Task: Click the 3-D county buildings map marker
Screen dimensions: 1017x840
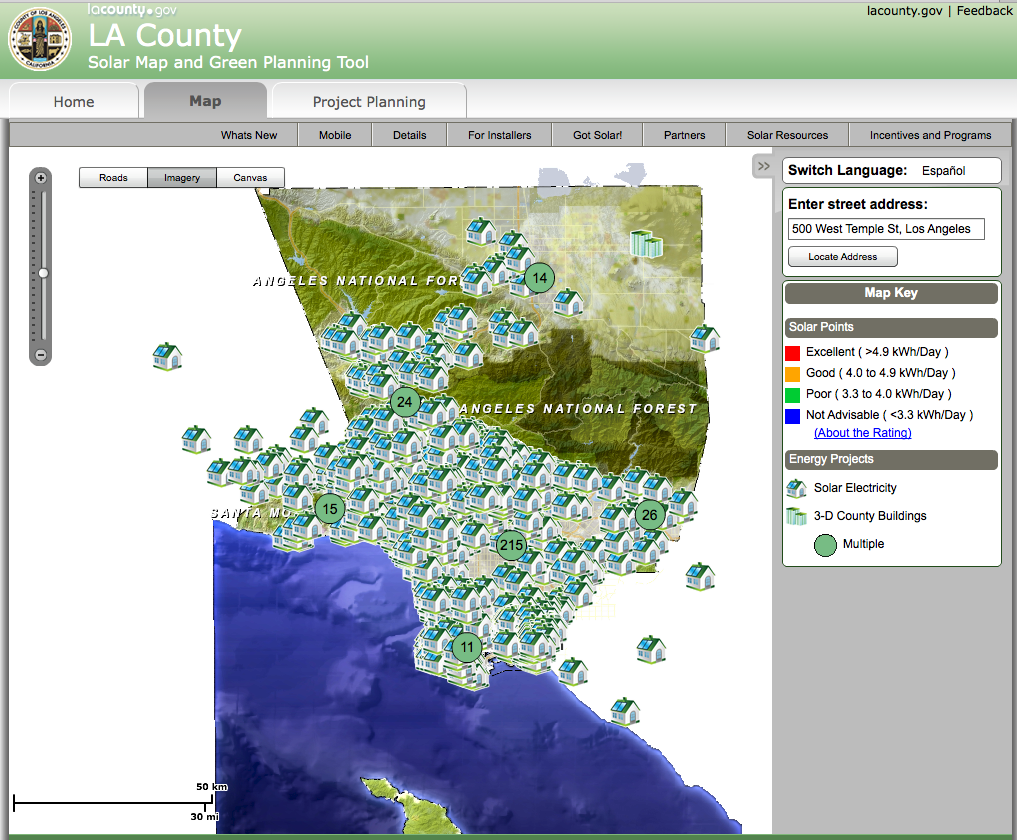Action: [646, 243]
